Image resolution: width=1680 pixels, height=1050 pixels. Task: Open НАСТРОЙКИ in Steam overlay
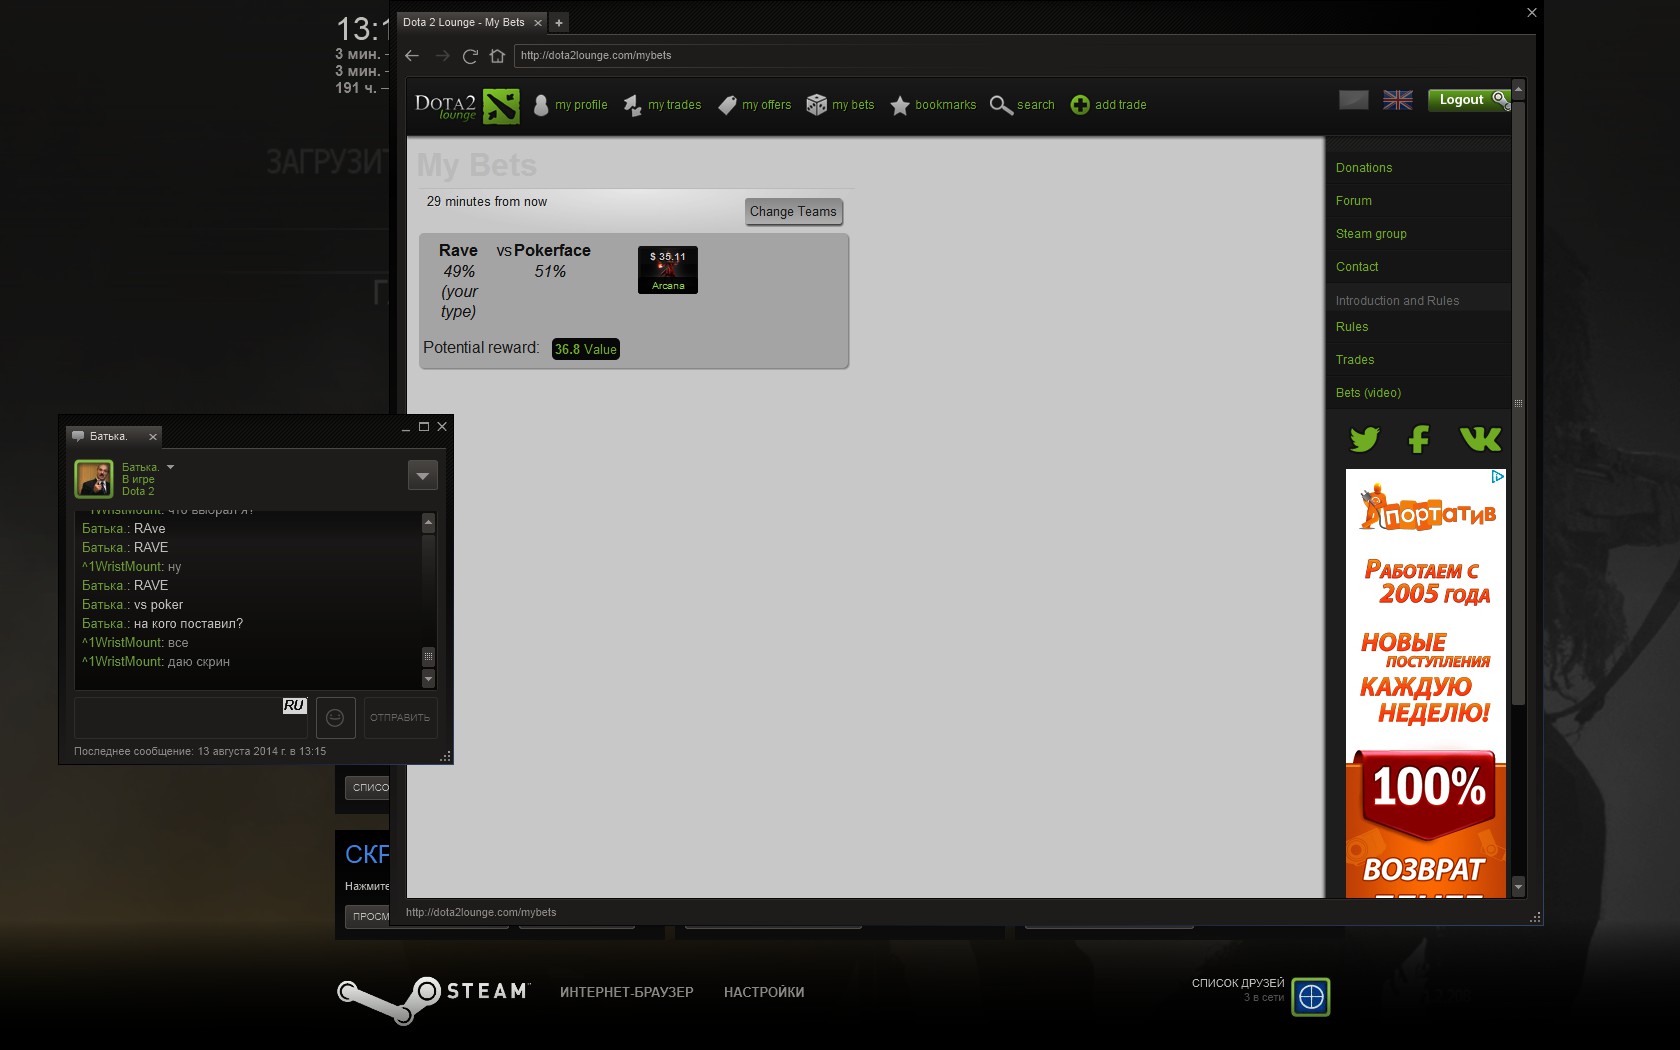point(764,992)
